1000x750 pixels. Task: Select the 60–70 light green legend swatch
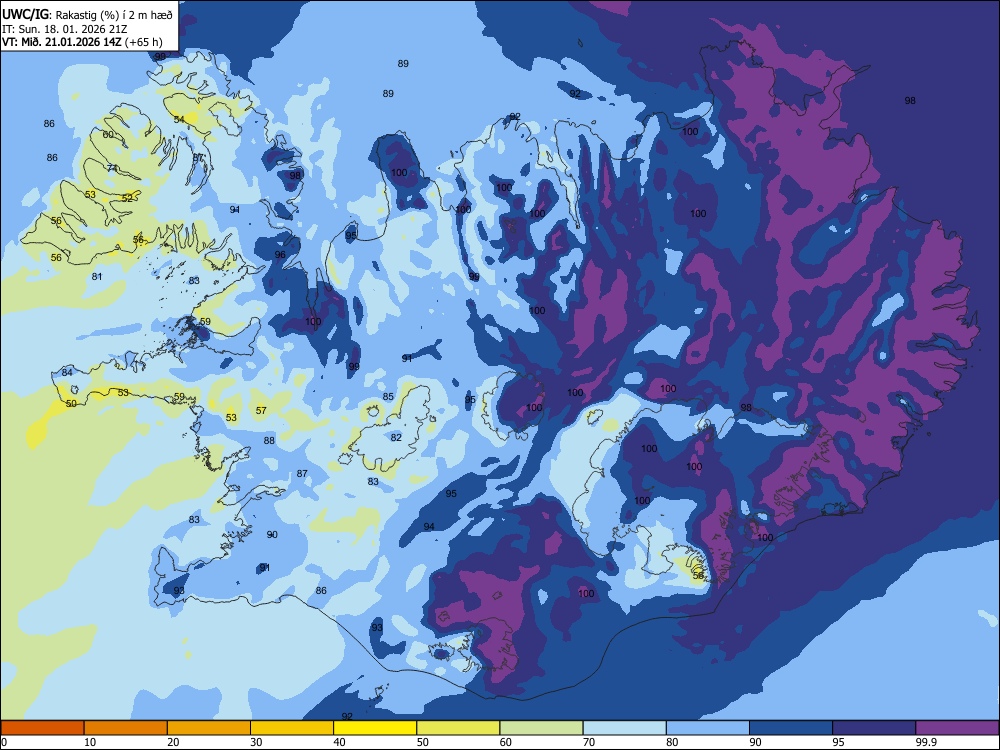tap(541, 728)
